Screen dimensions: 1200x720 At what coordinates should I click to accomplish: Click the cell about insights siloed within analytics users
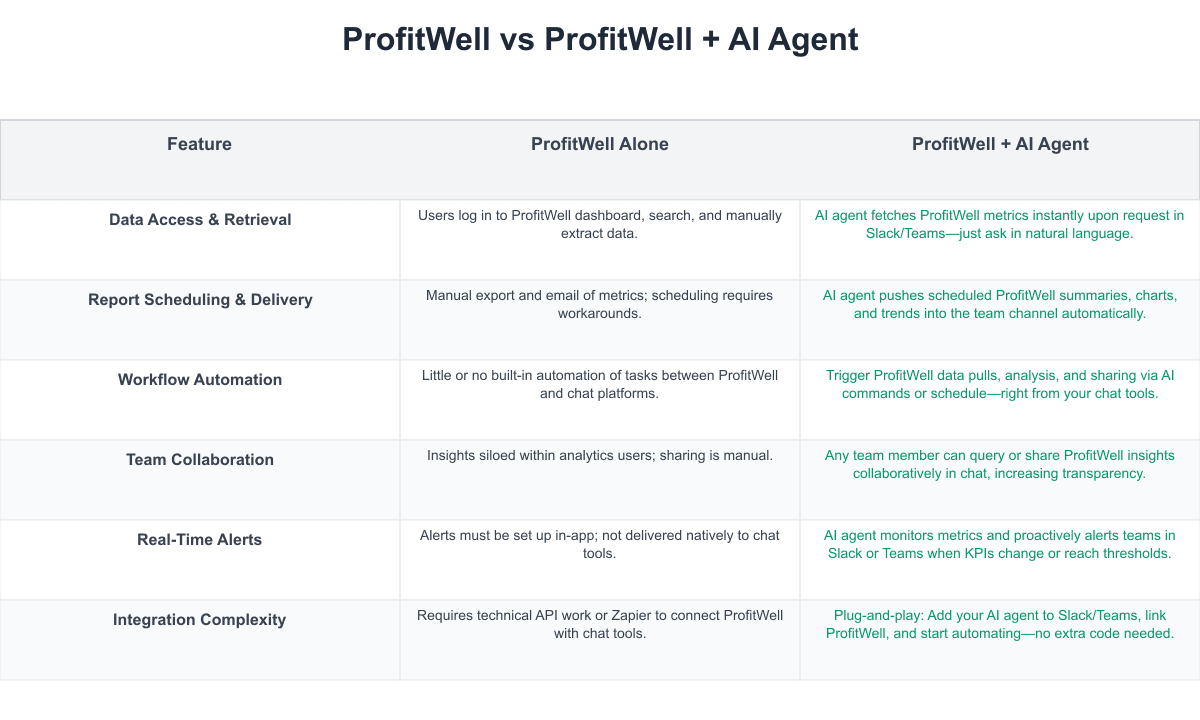point(600,456)
